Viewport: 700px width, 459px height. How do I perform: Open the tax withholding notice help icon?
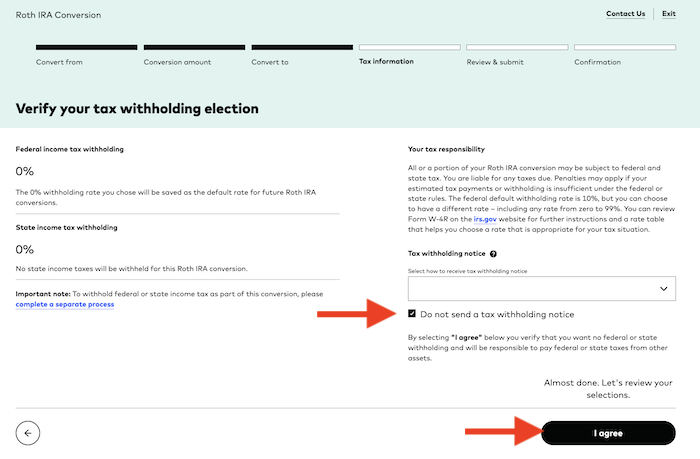pos(494,255)
